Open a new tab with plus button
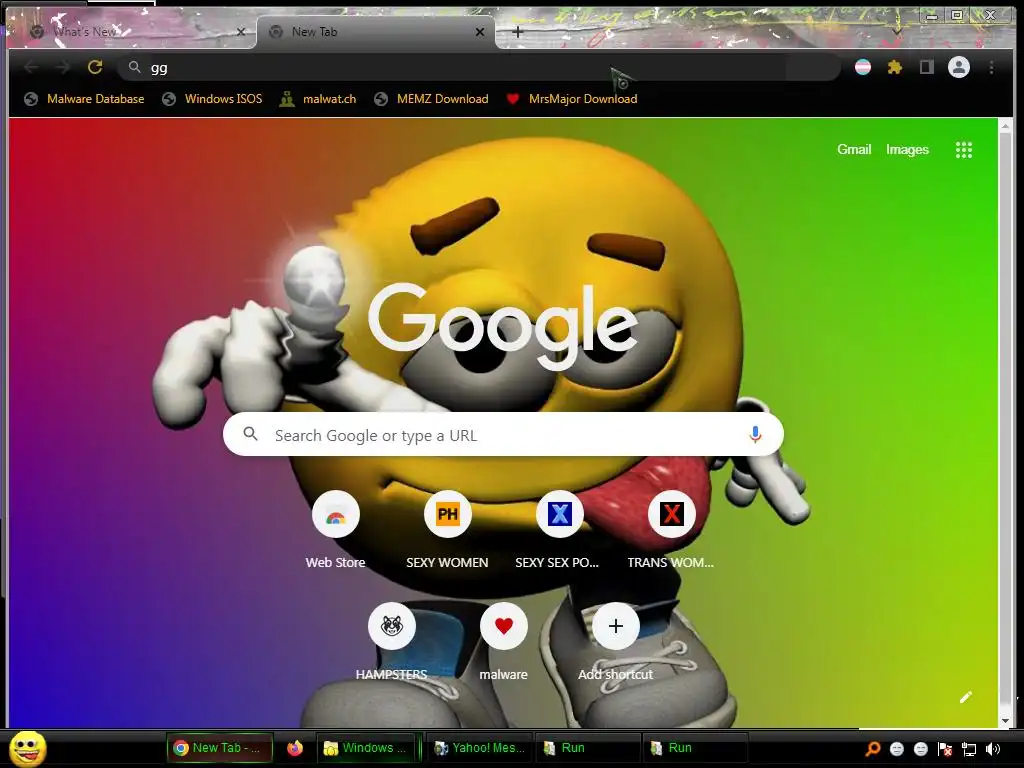Screen dimensions: 1024x768 pyautogui.click(x=517, y=31)
